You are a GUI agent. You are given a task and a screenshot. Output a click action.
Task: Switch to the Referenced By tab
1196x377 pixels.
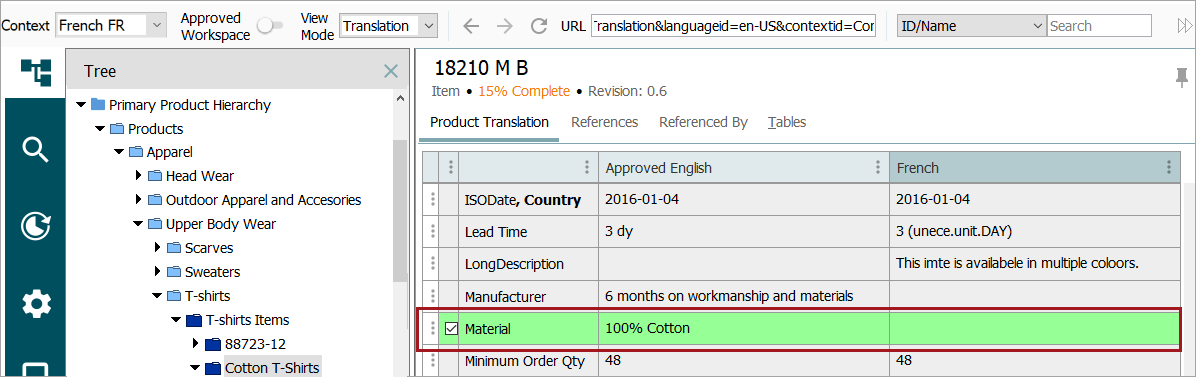coord(703,122)
